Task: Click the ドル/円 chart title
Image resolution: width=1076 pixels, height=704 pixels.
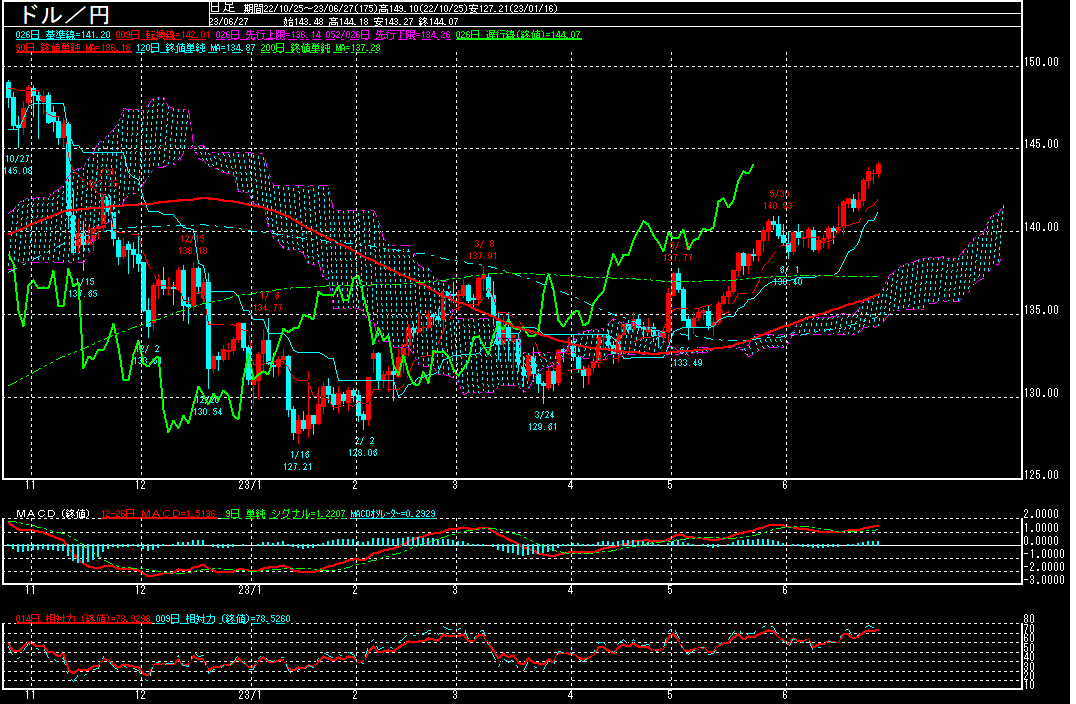Action: pos(65,14)
